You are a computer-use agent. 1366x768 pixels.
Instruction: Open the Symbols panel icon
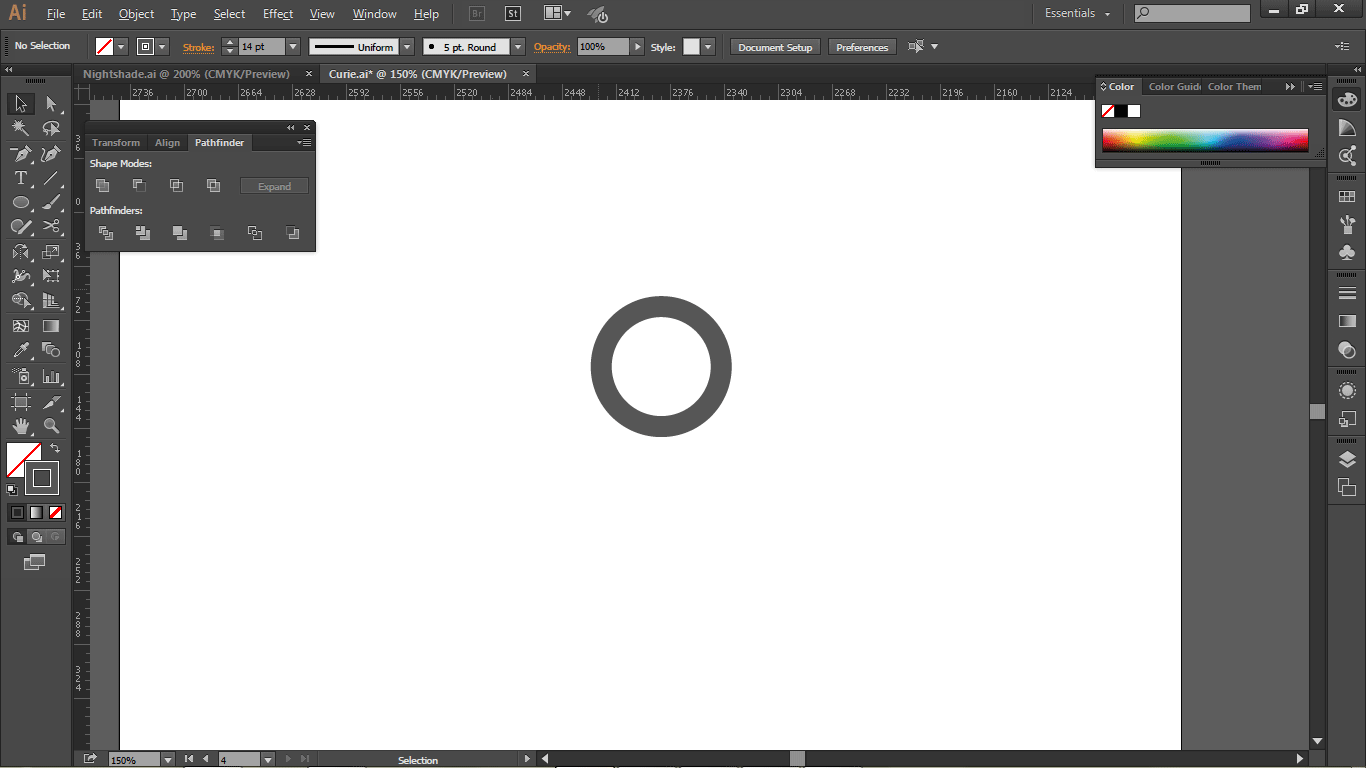point(1347,253)
